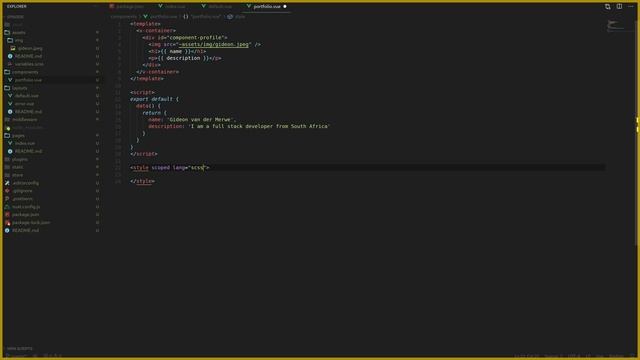Click the braces "portfolio.vue" symbol breadcrumb
The image size is (640, 360).
click(x=202, y=17)
